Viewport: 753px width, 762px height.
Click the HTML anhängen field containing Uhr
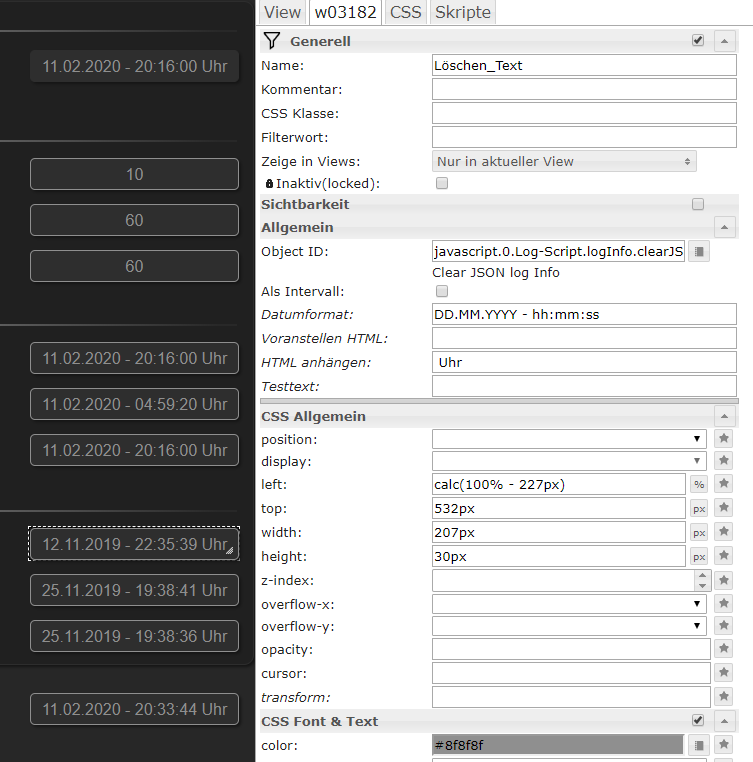pos(584,363)
